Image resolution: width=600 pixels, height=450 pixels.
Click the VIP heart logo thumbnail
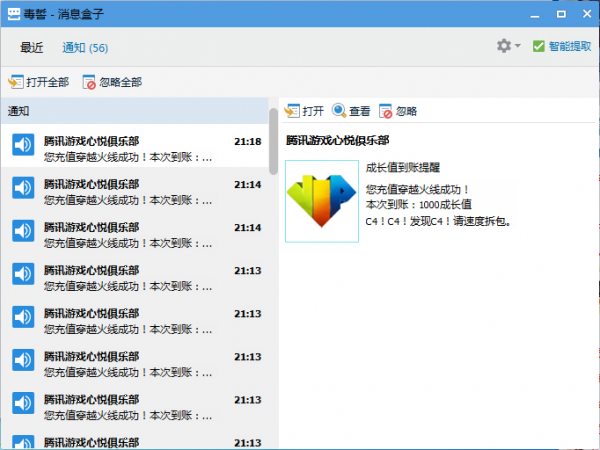pyautogui.click(x=322, y=201)
